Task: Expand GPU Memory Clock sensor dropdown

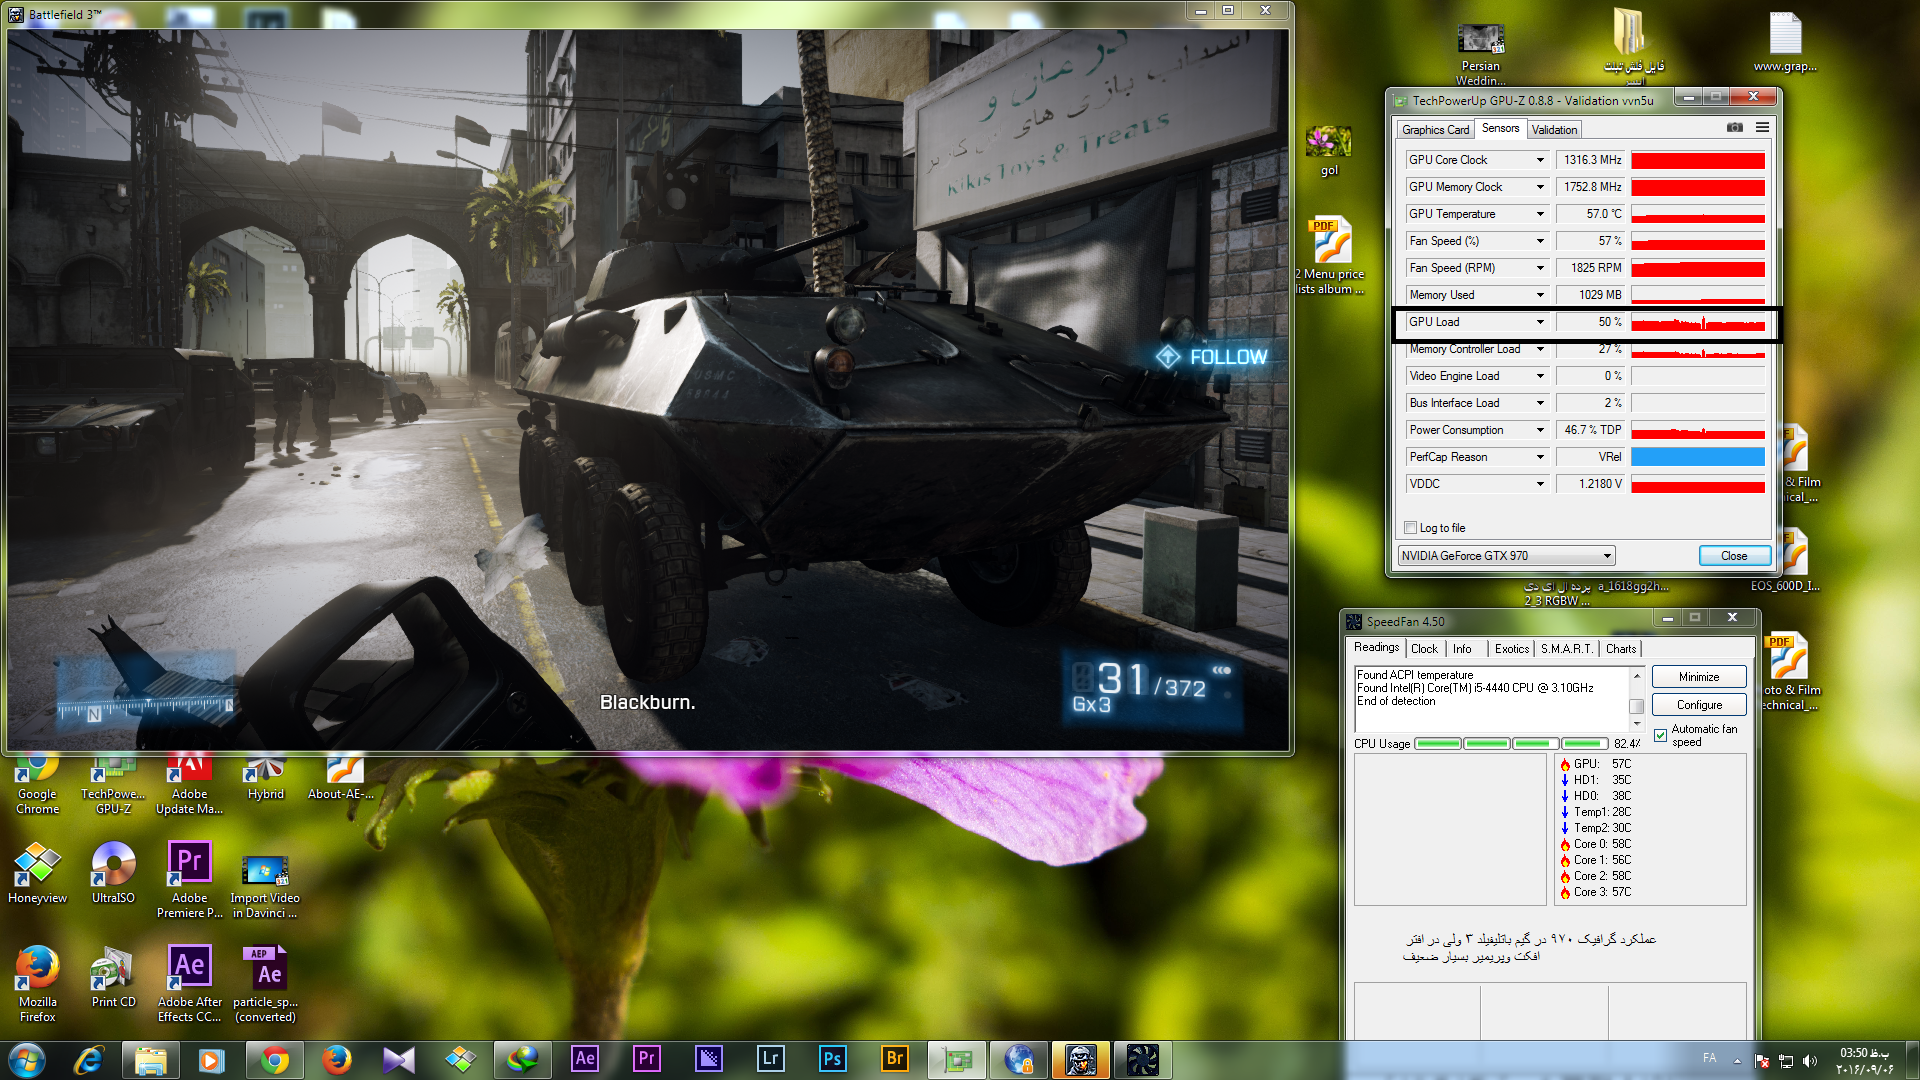Action: (x=1540, y=187)
